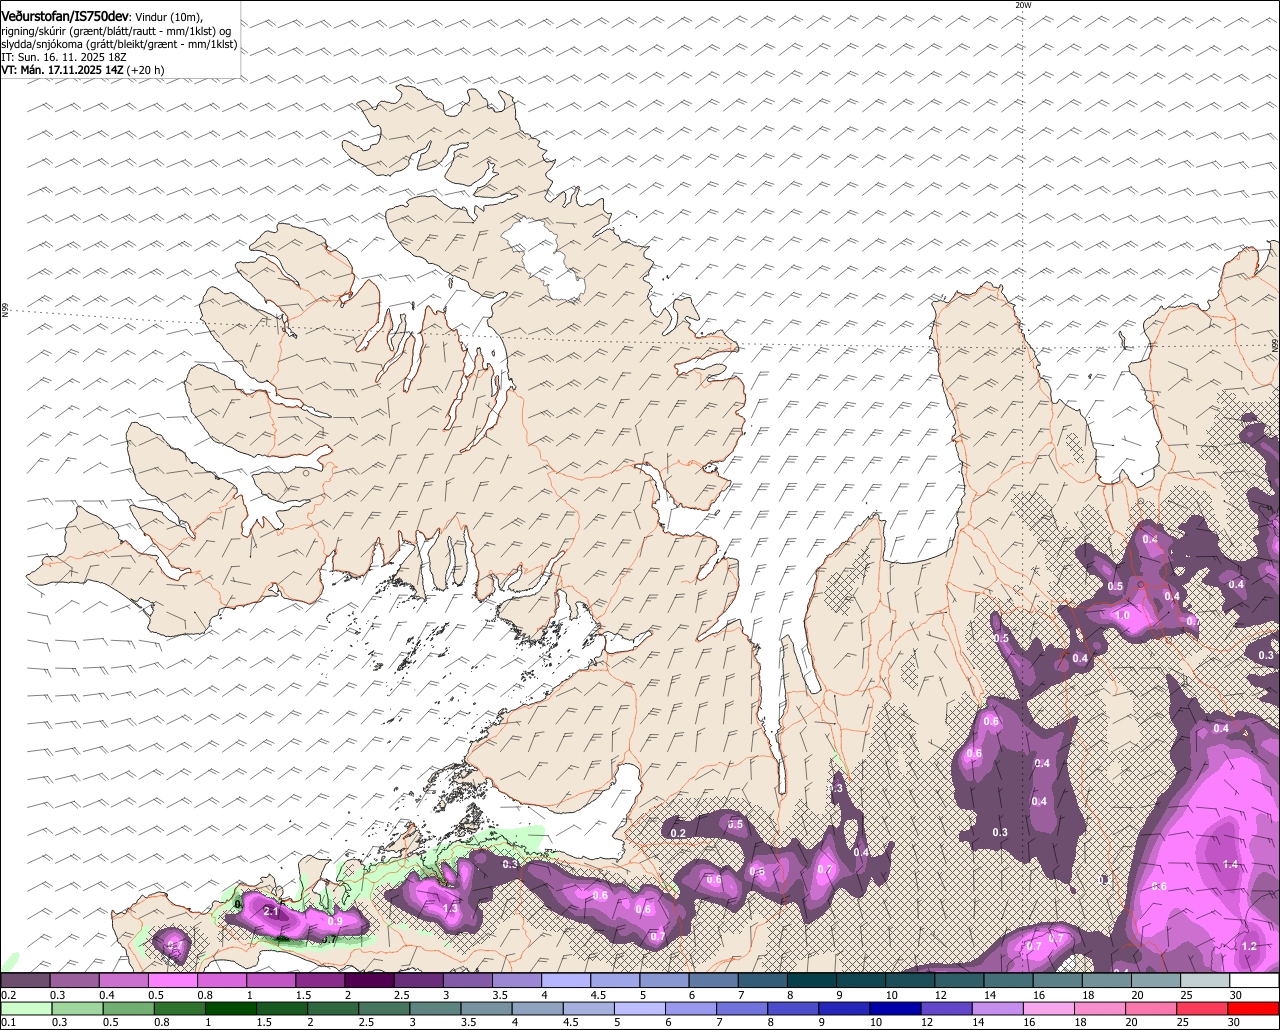Image resolution: width=1280 pixels, height=1030 pixels.
Task: Pick the crimson 25 rain legend swatch
Action: tap(1202, 1008)
